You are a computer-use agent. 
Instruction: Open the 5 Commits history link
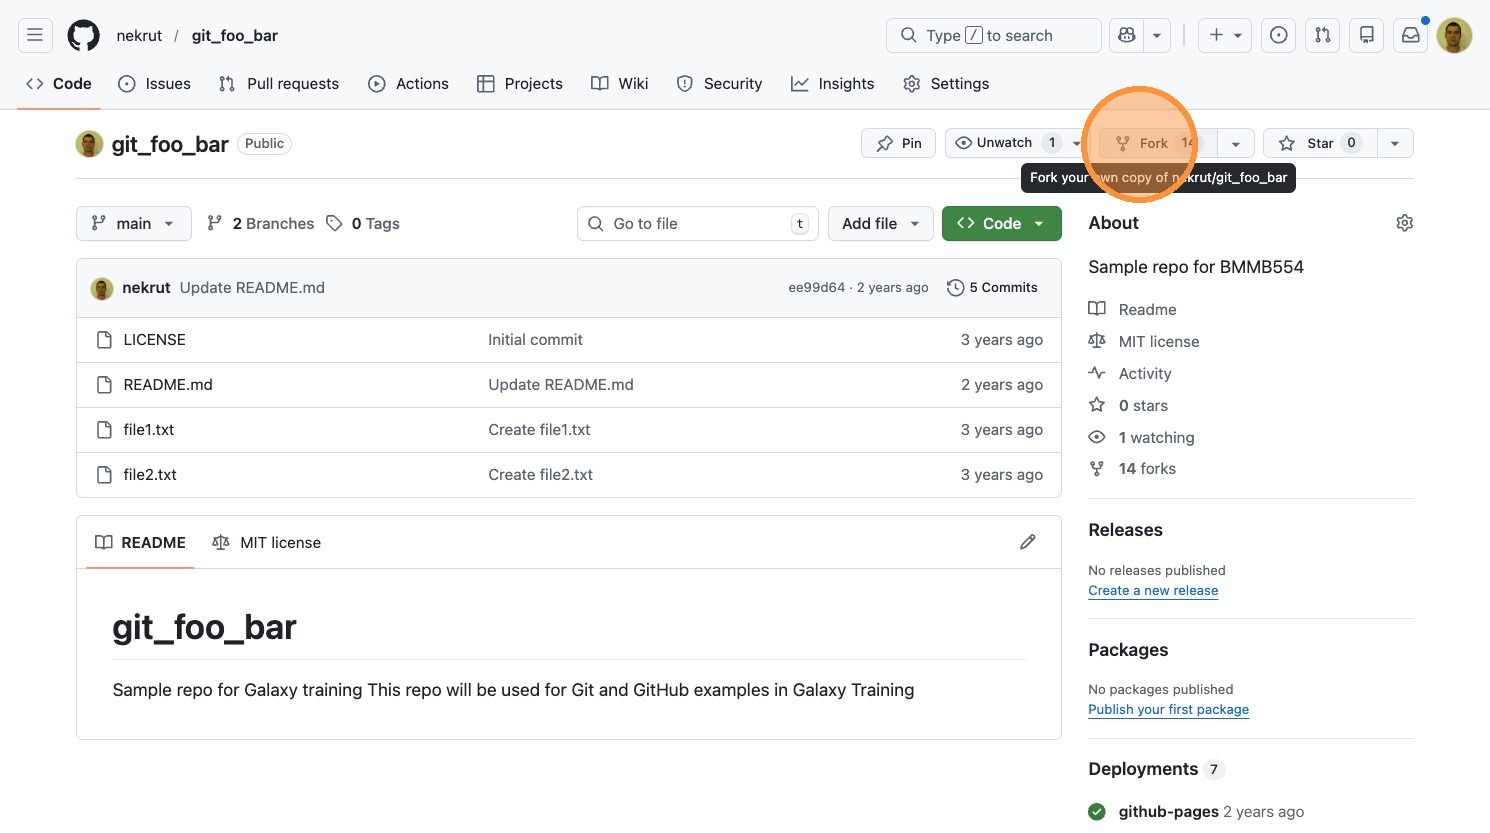992,288
